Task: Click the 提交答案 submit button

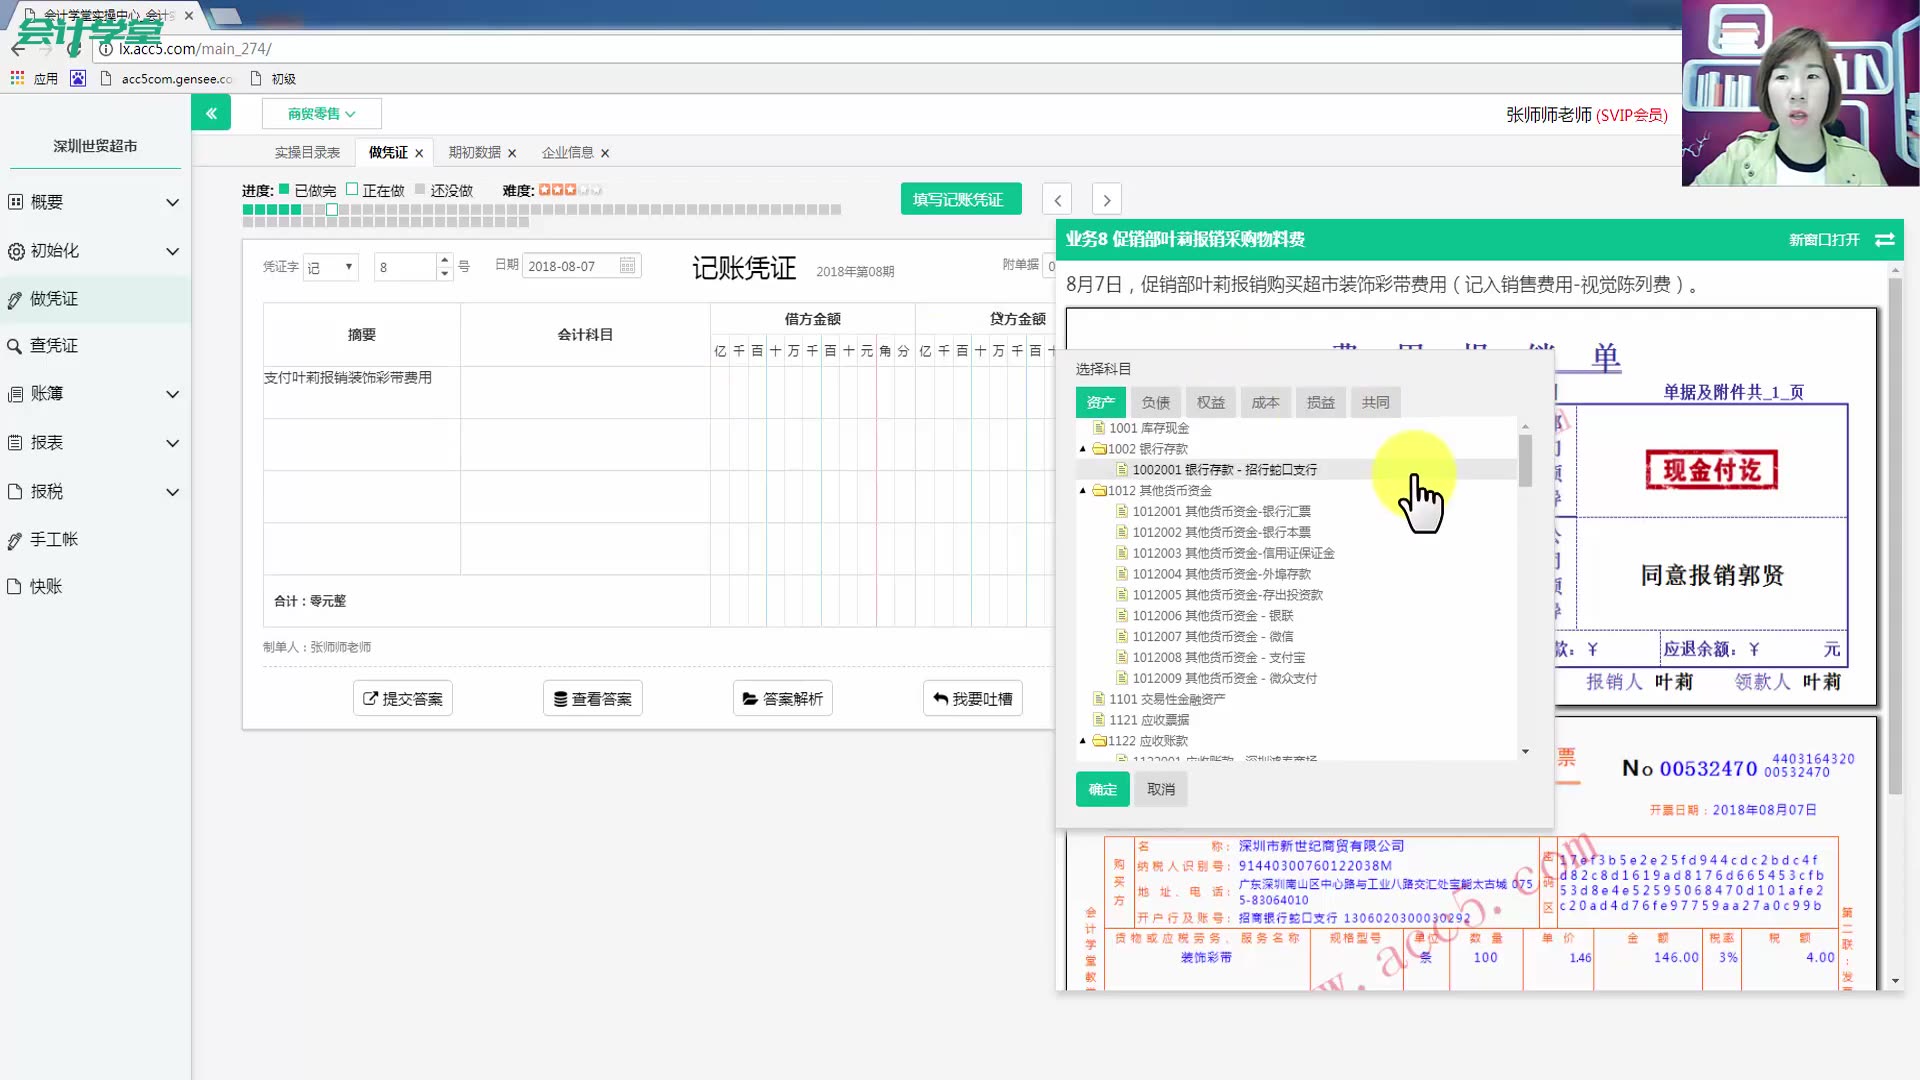Action: (402, 698)
